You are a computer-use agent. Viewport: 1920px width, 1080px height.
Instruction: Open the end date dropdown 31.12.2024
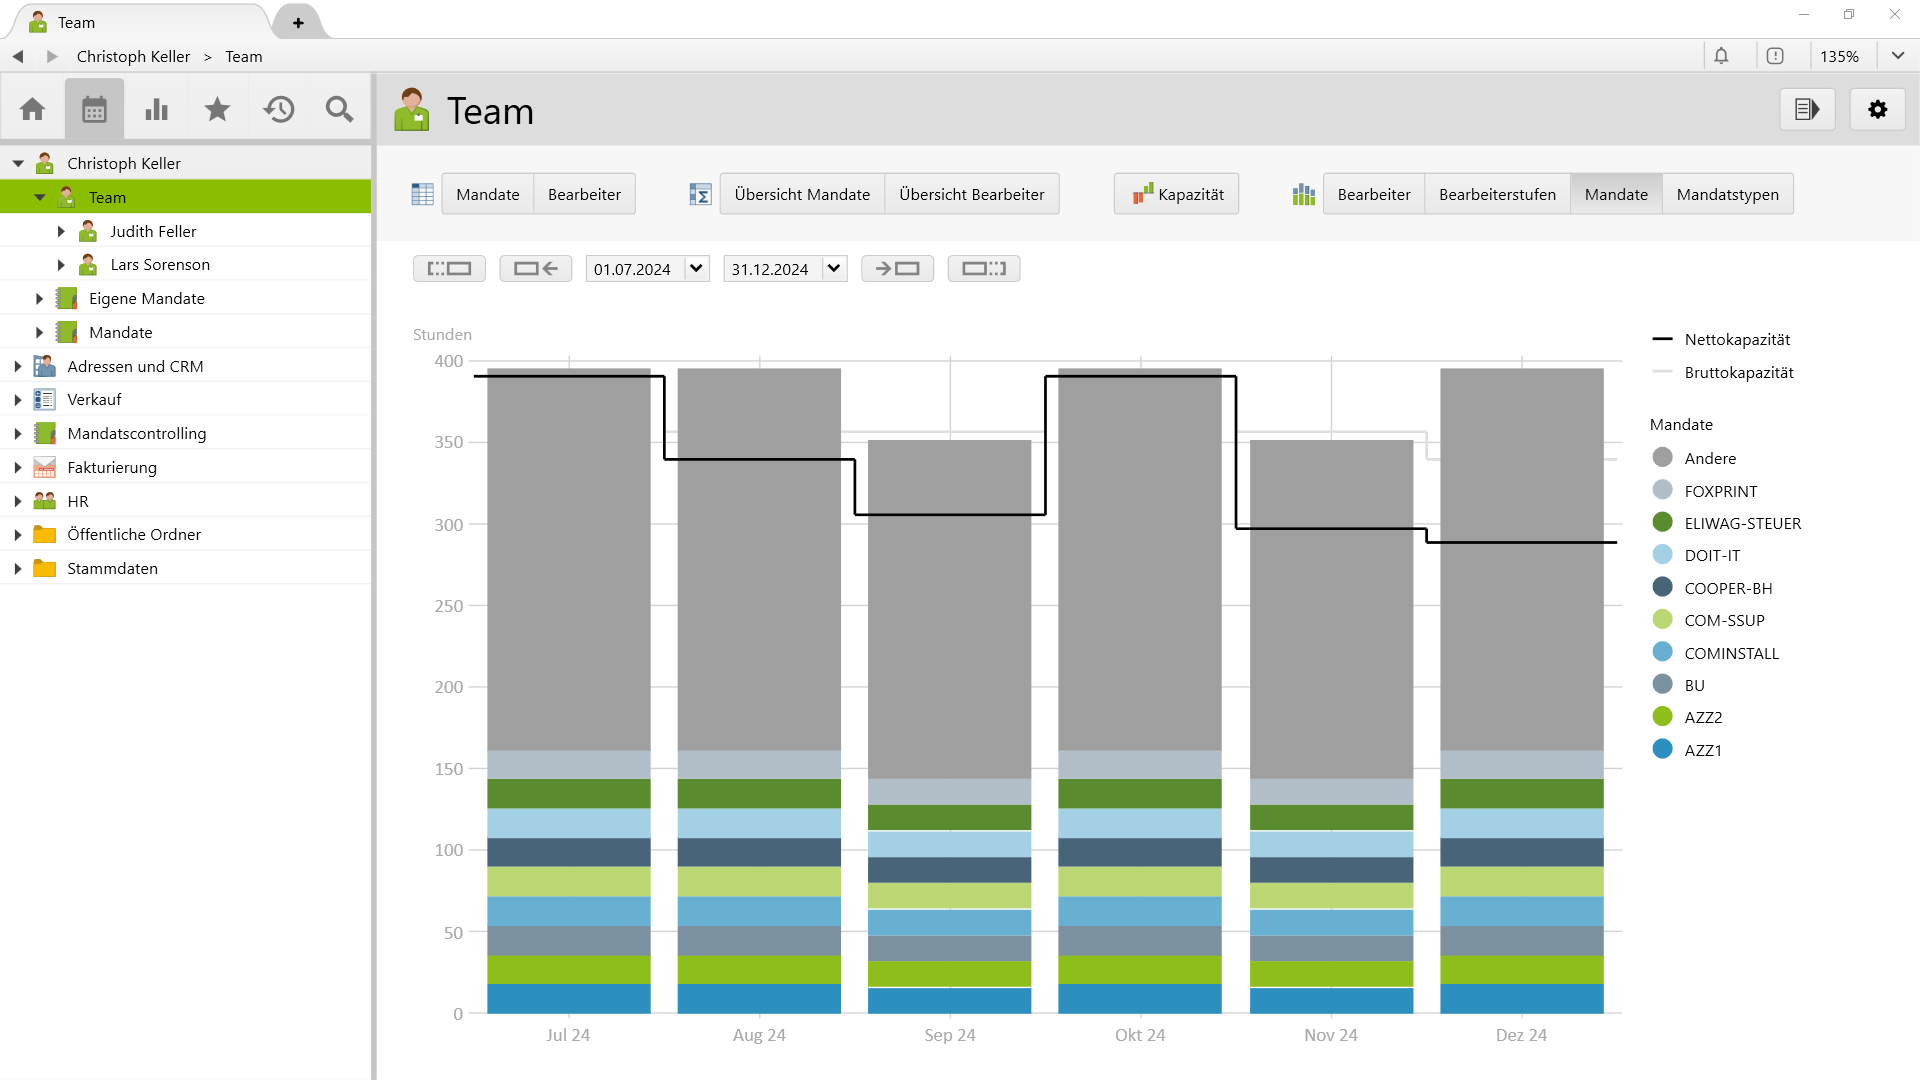point(833,268)
